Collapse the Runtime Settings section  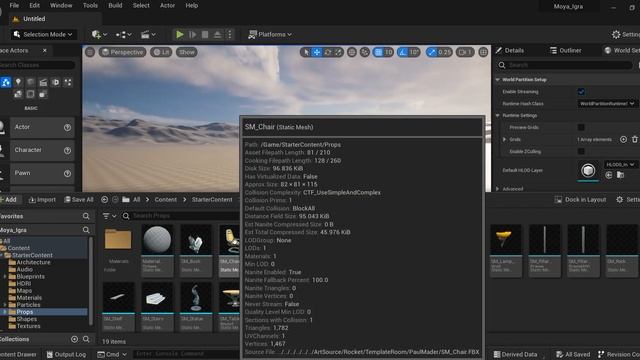click(498, 116)
